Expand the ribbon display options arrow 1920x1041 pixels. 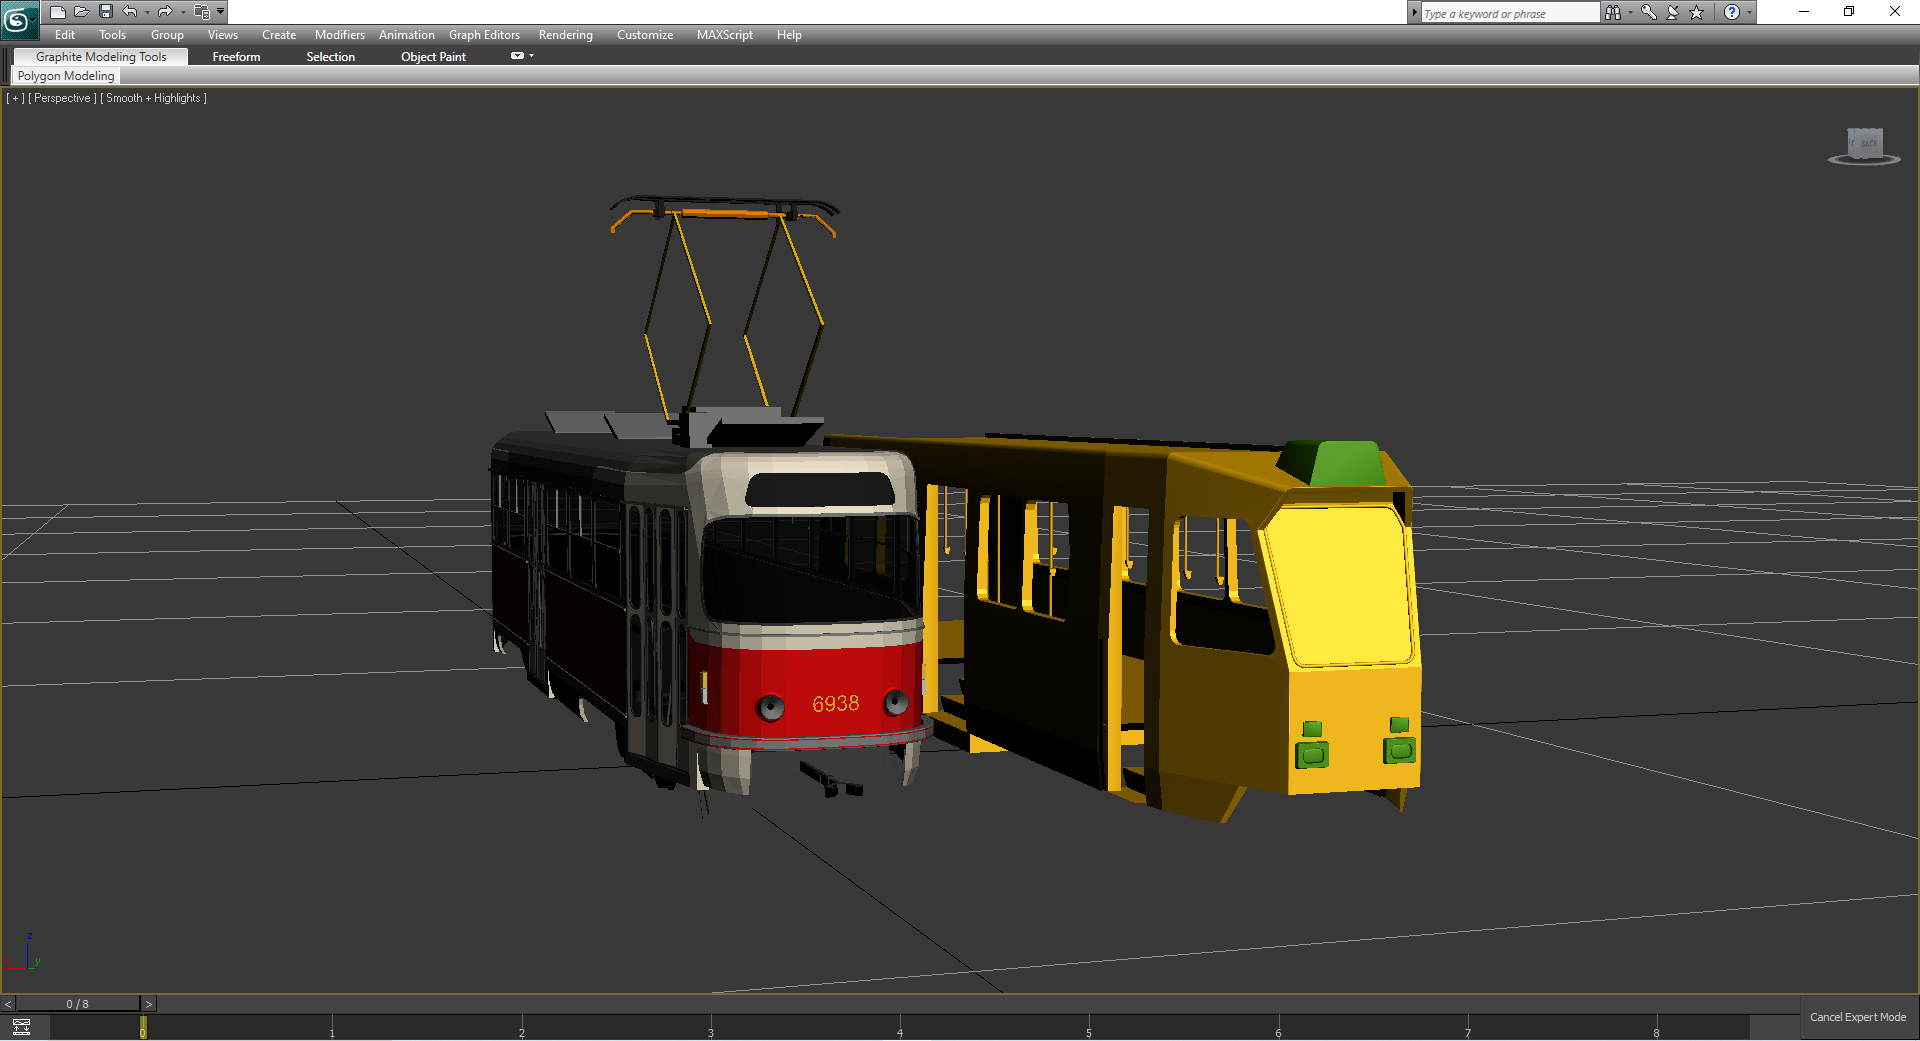point(531,56)
